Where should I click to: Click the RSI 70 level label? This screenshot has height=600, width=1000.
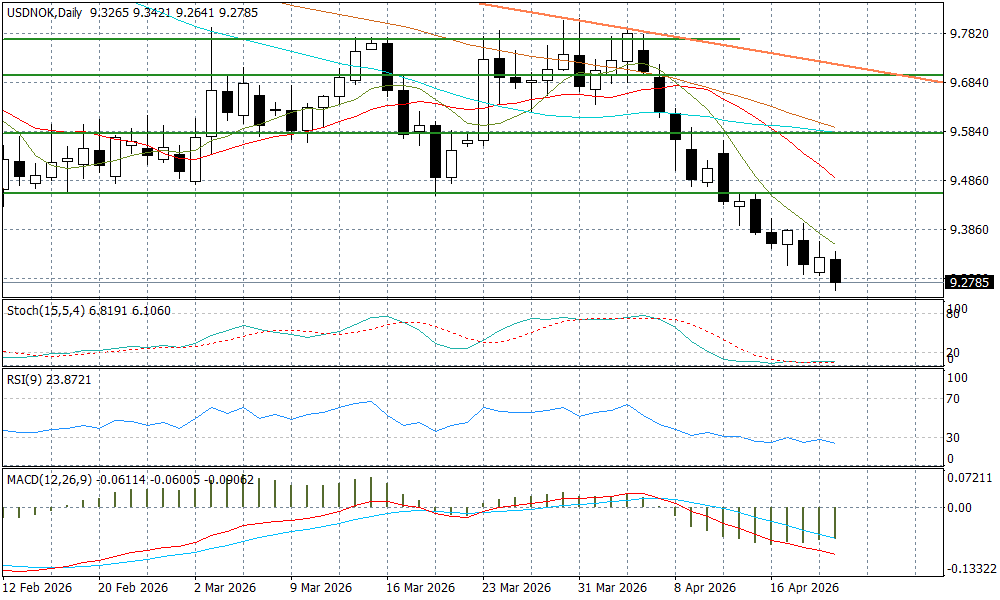pos(954,399)
